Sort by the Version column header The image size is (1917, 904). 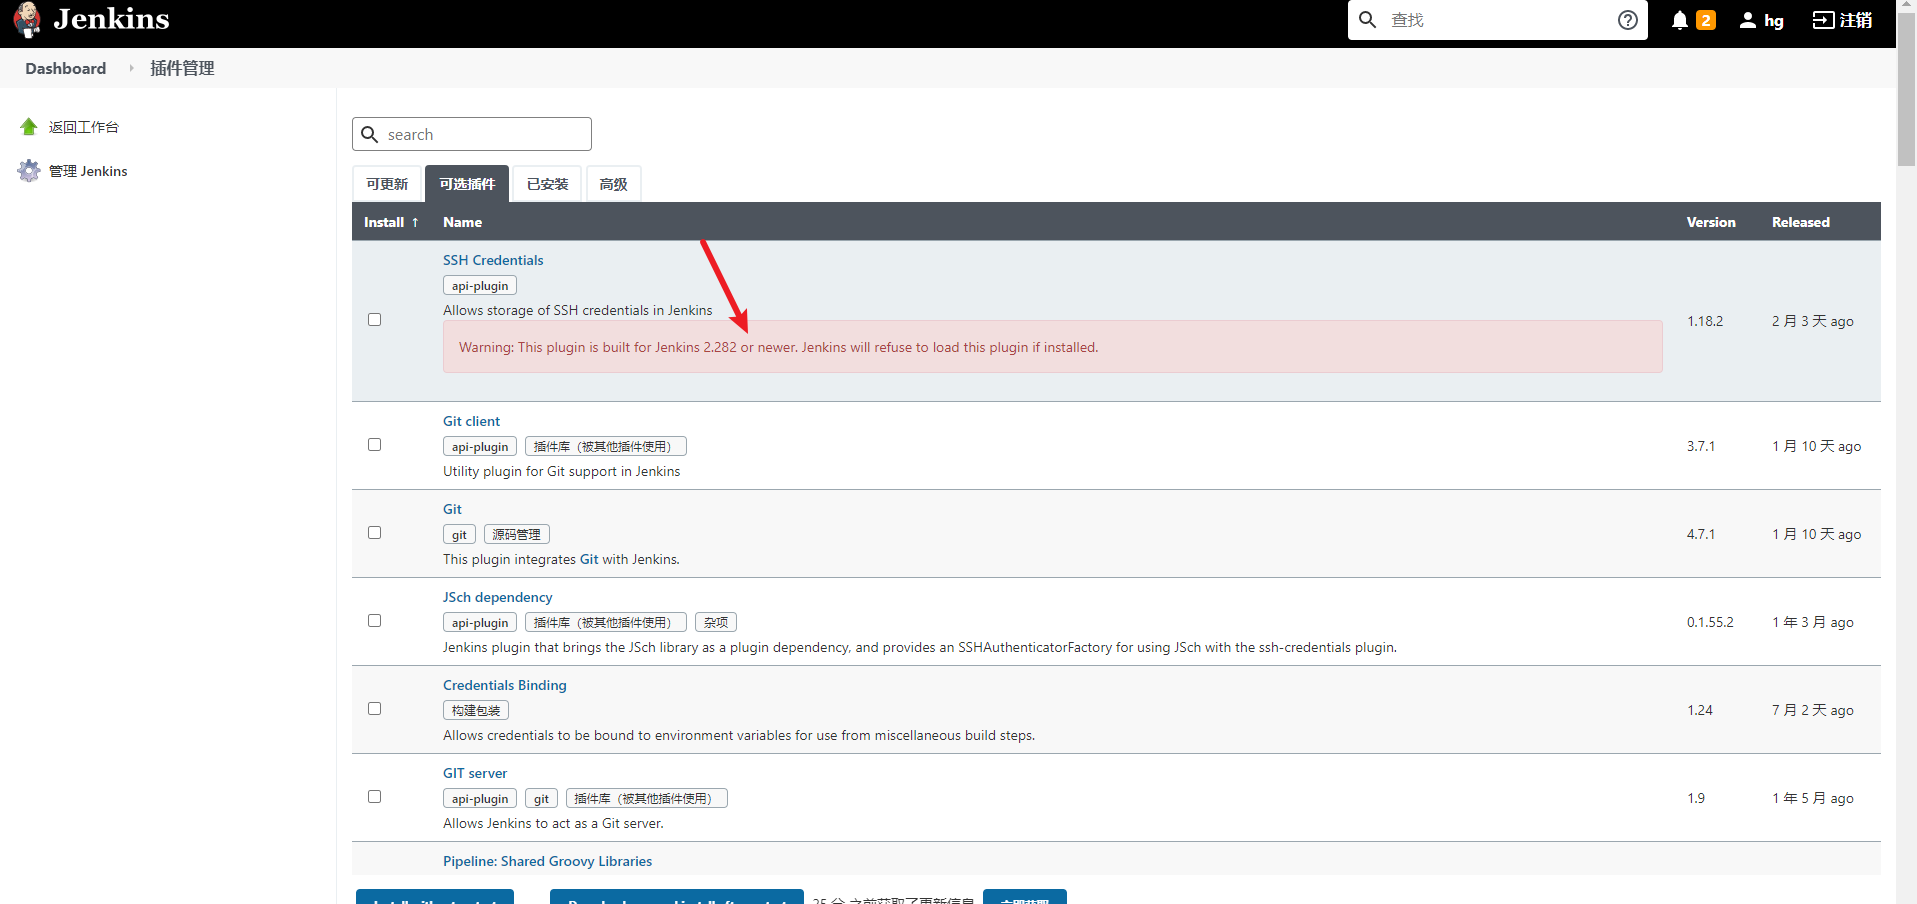click(1711, 222)
